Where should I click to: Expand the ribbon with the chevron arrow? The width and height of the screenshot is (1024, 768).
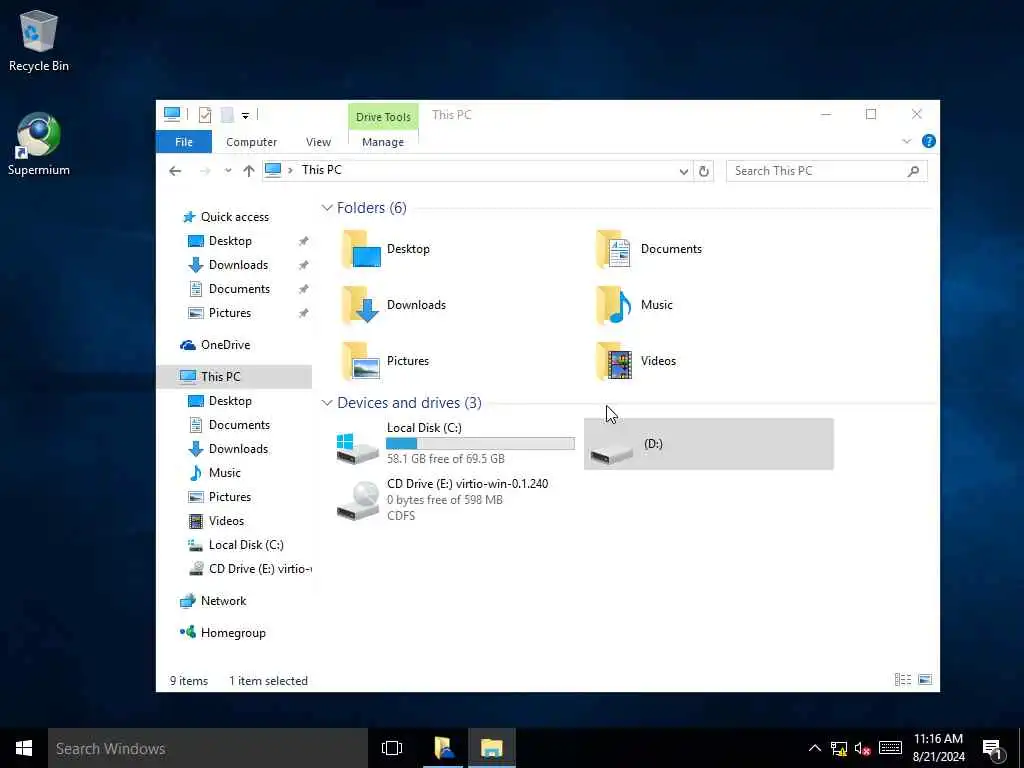(x=906, y=141)
